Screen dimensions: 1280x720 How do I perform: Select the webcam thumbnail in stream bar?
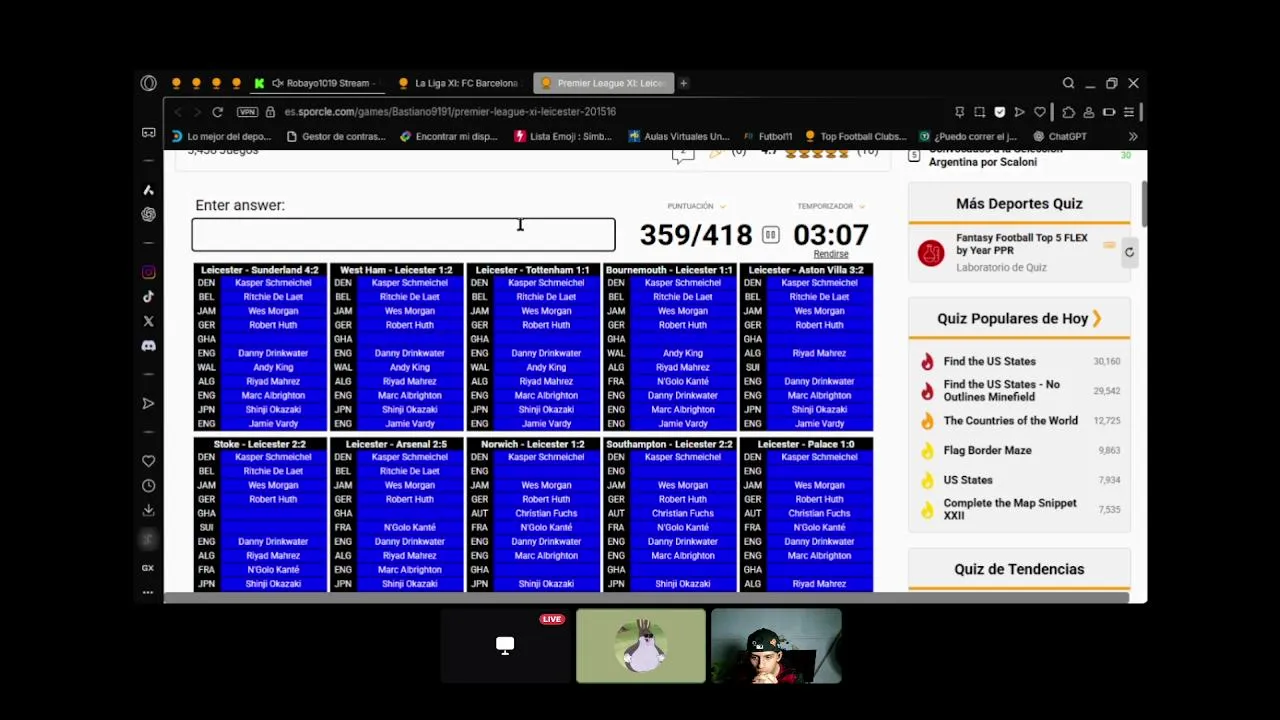click(x=776, y=646)
